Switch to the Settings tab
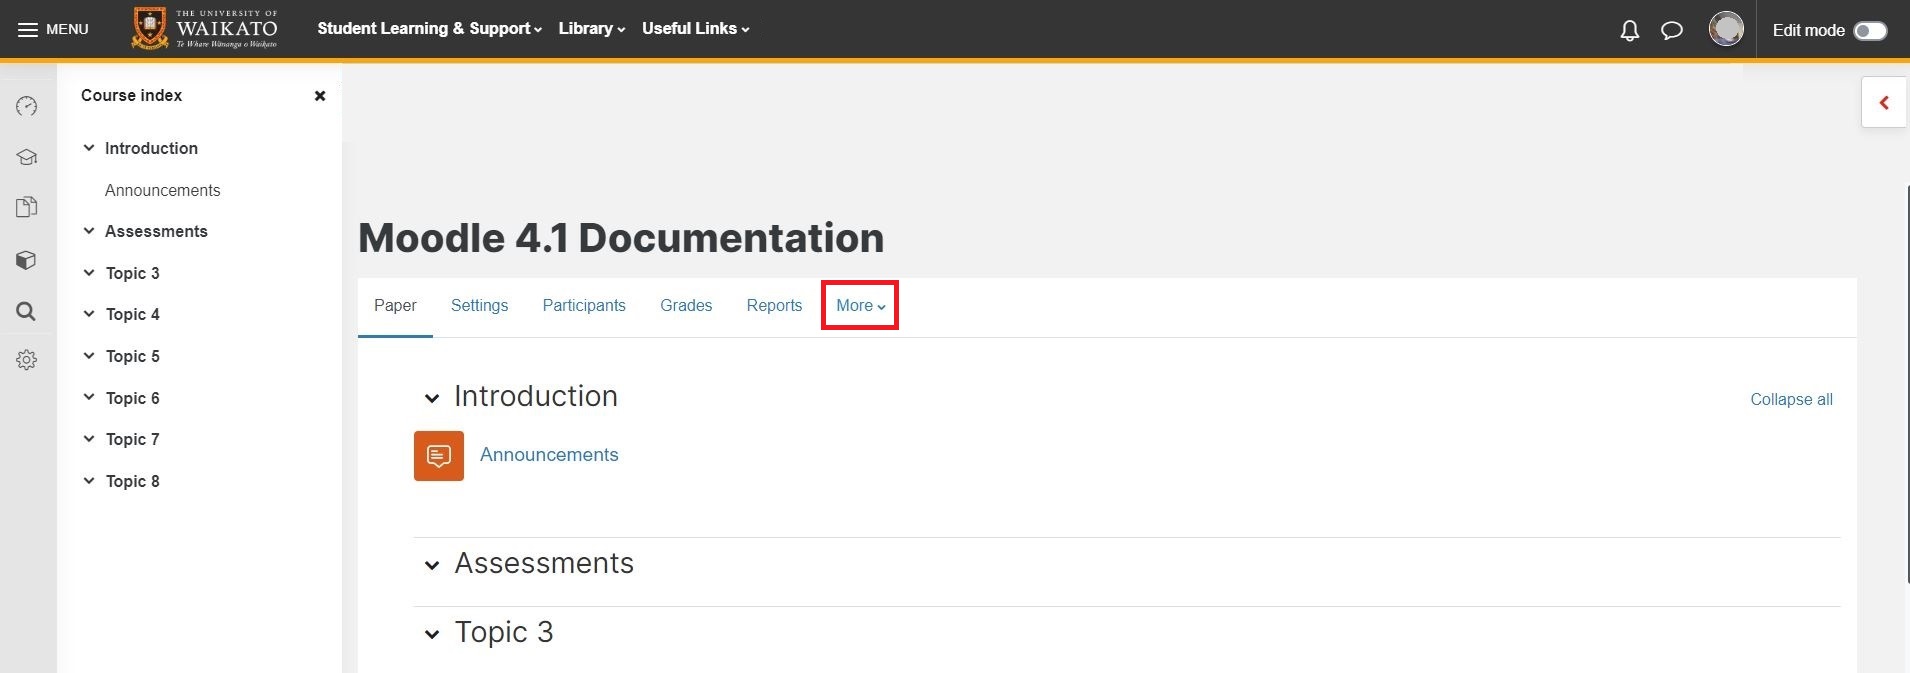 [x=479, y=306]
